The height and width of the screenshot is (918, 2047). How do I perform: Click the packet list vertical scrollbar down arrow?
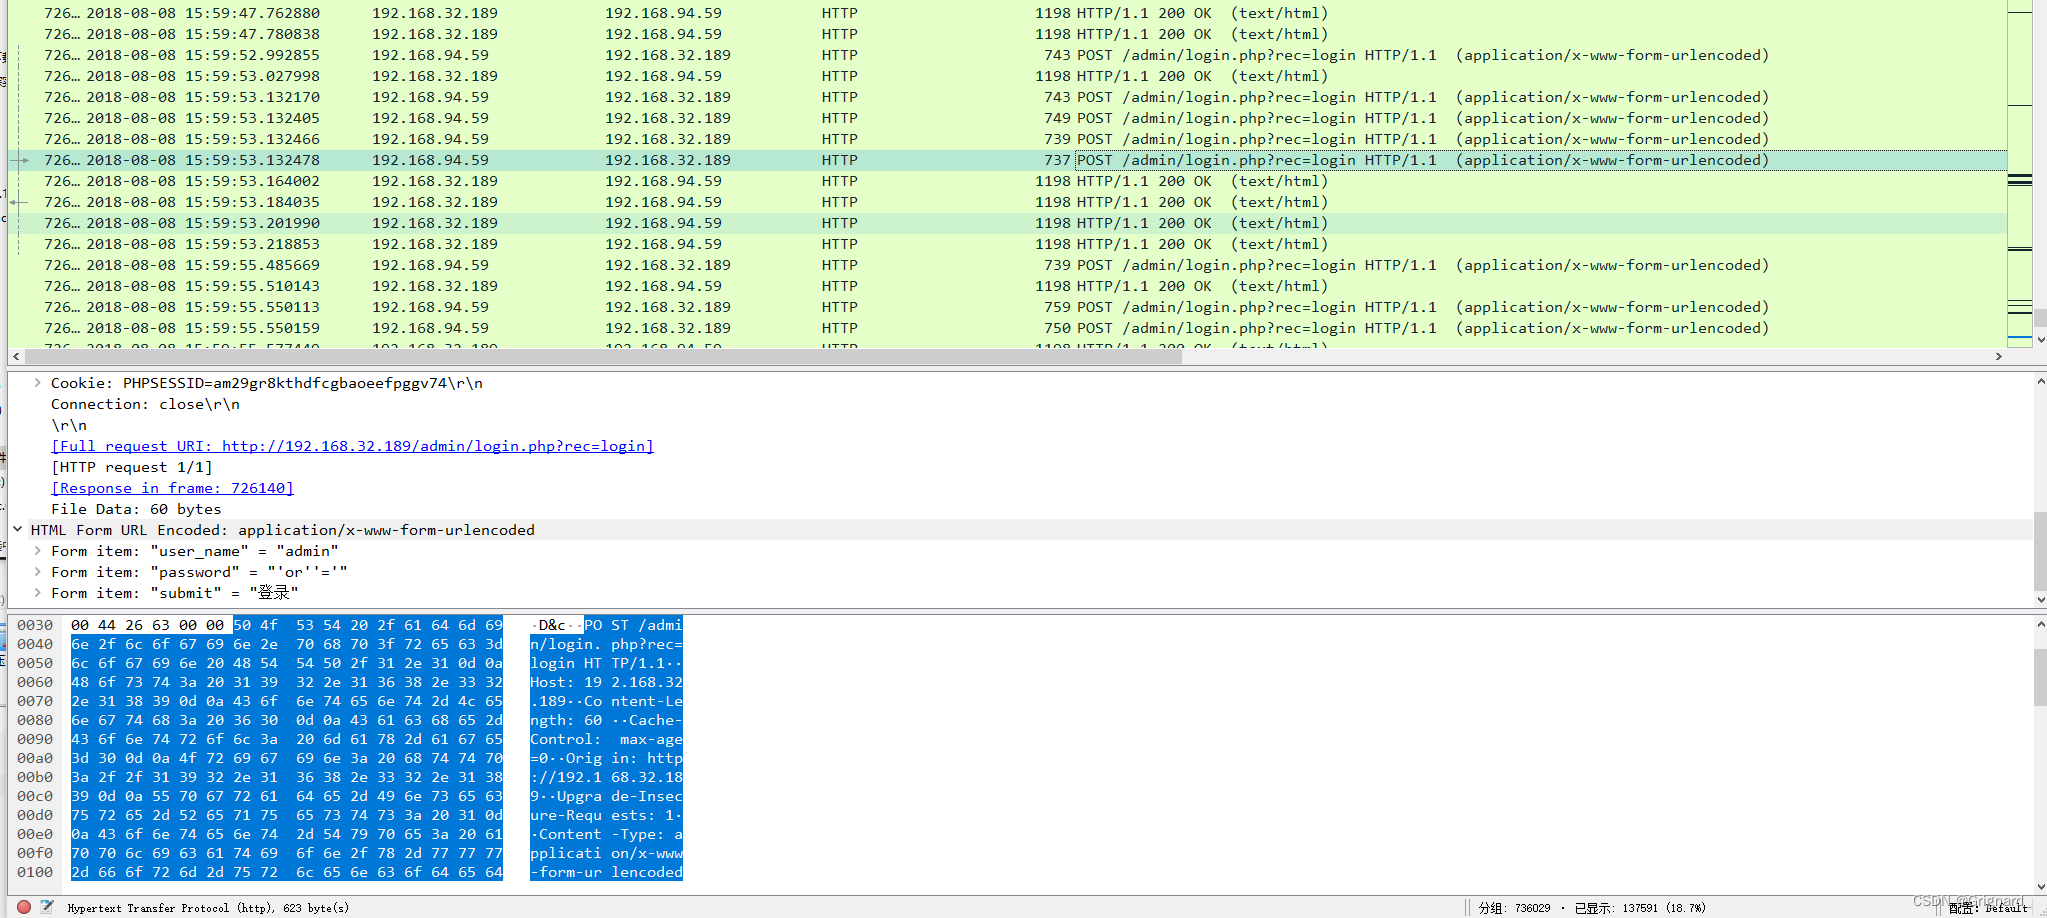tap(2040, 340)
